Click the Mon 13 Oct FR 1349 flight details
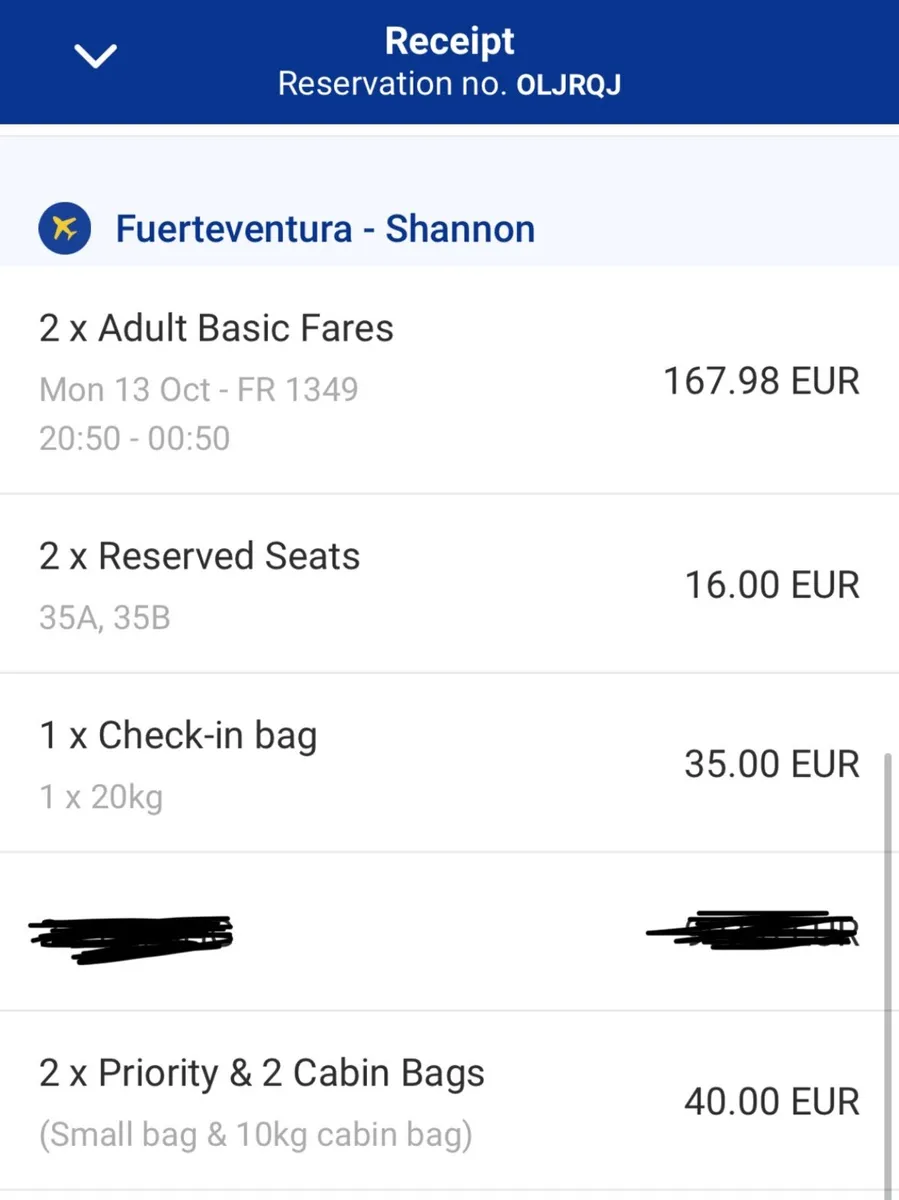The height and width of the screenshot is (1200, 899). click(198, 389)
